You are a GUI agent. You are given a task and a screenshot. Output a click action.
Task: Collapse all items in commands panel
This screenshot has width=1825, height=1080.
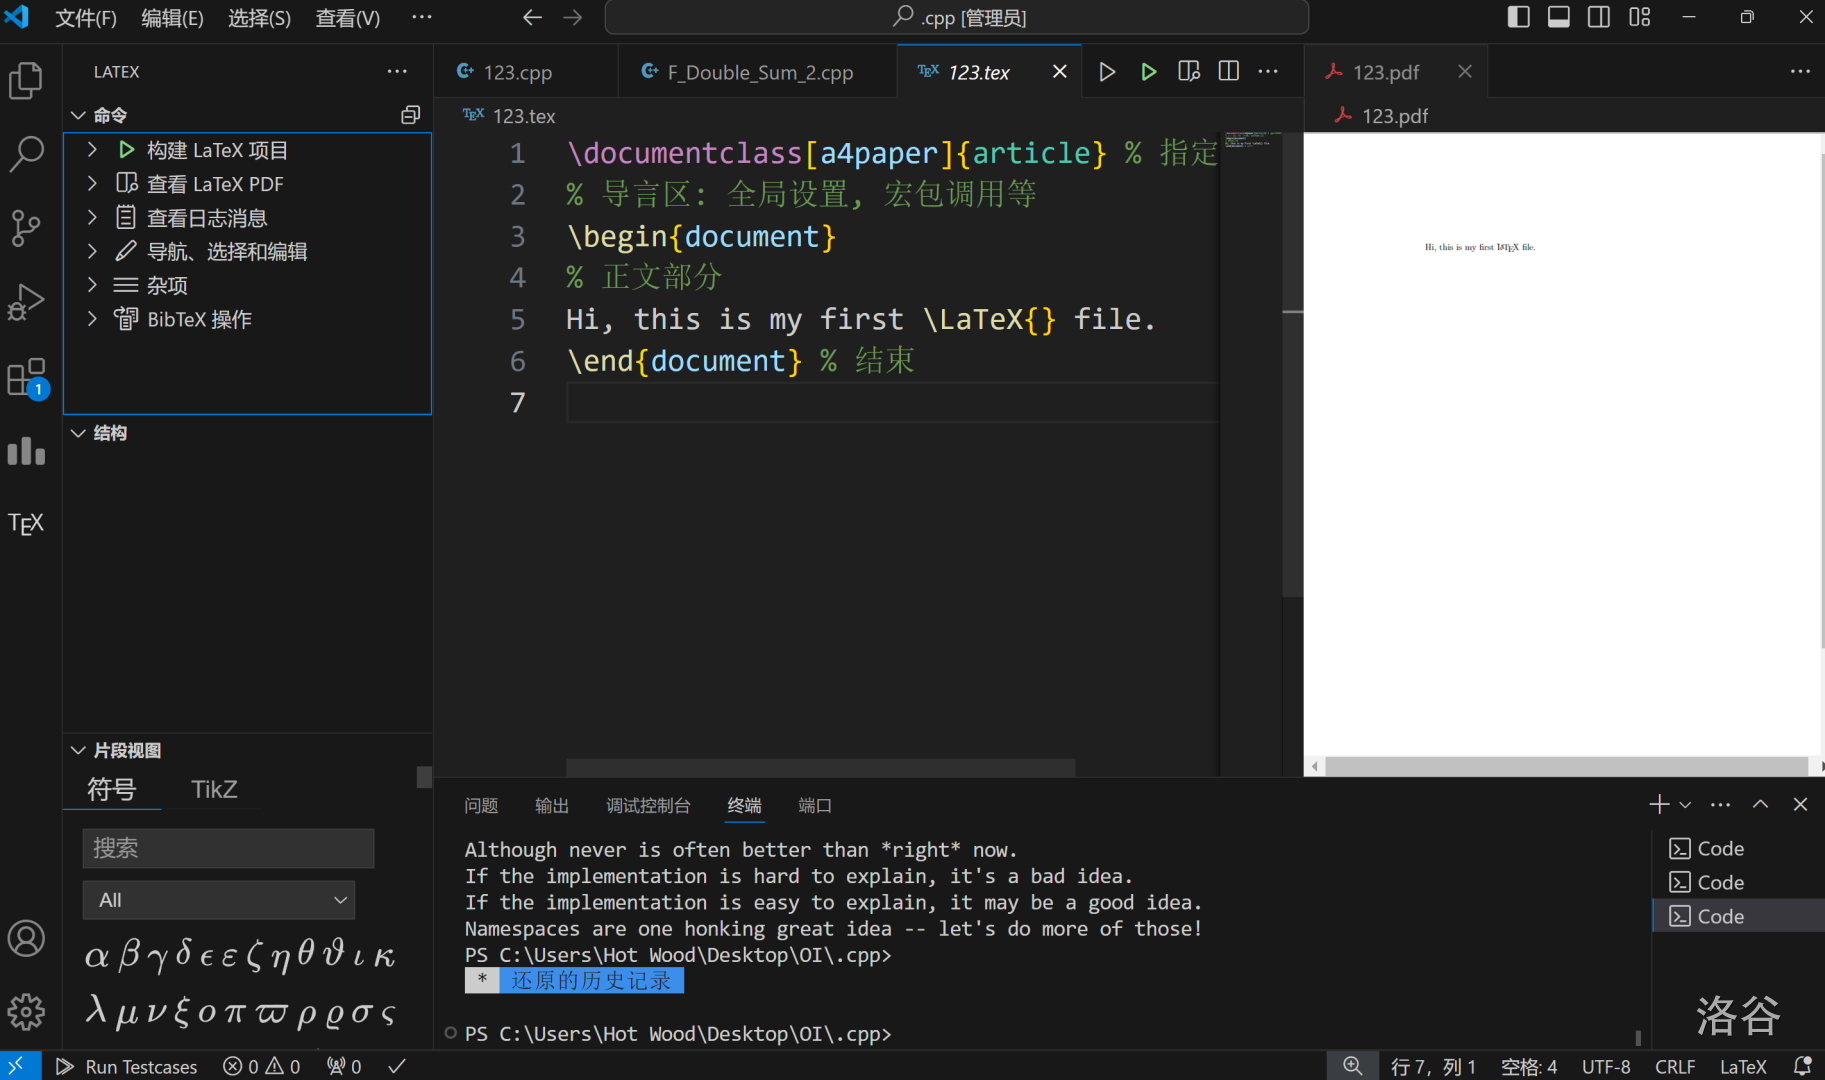(410, 115)
